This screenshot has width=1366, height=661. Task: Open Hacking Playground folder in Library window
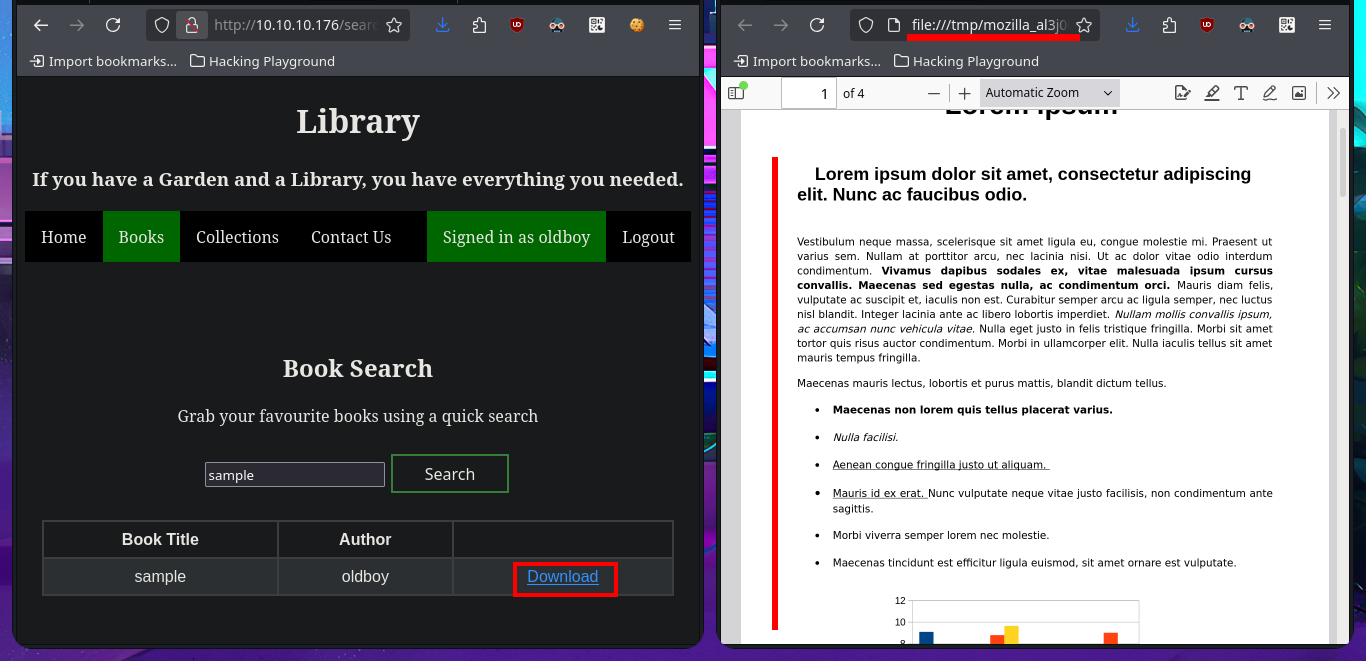[262, 61]
